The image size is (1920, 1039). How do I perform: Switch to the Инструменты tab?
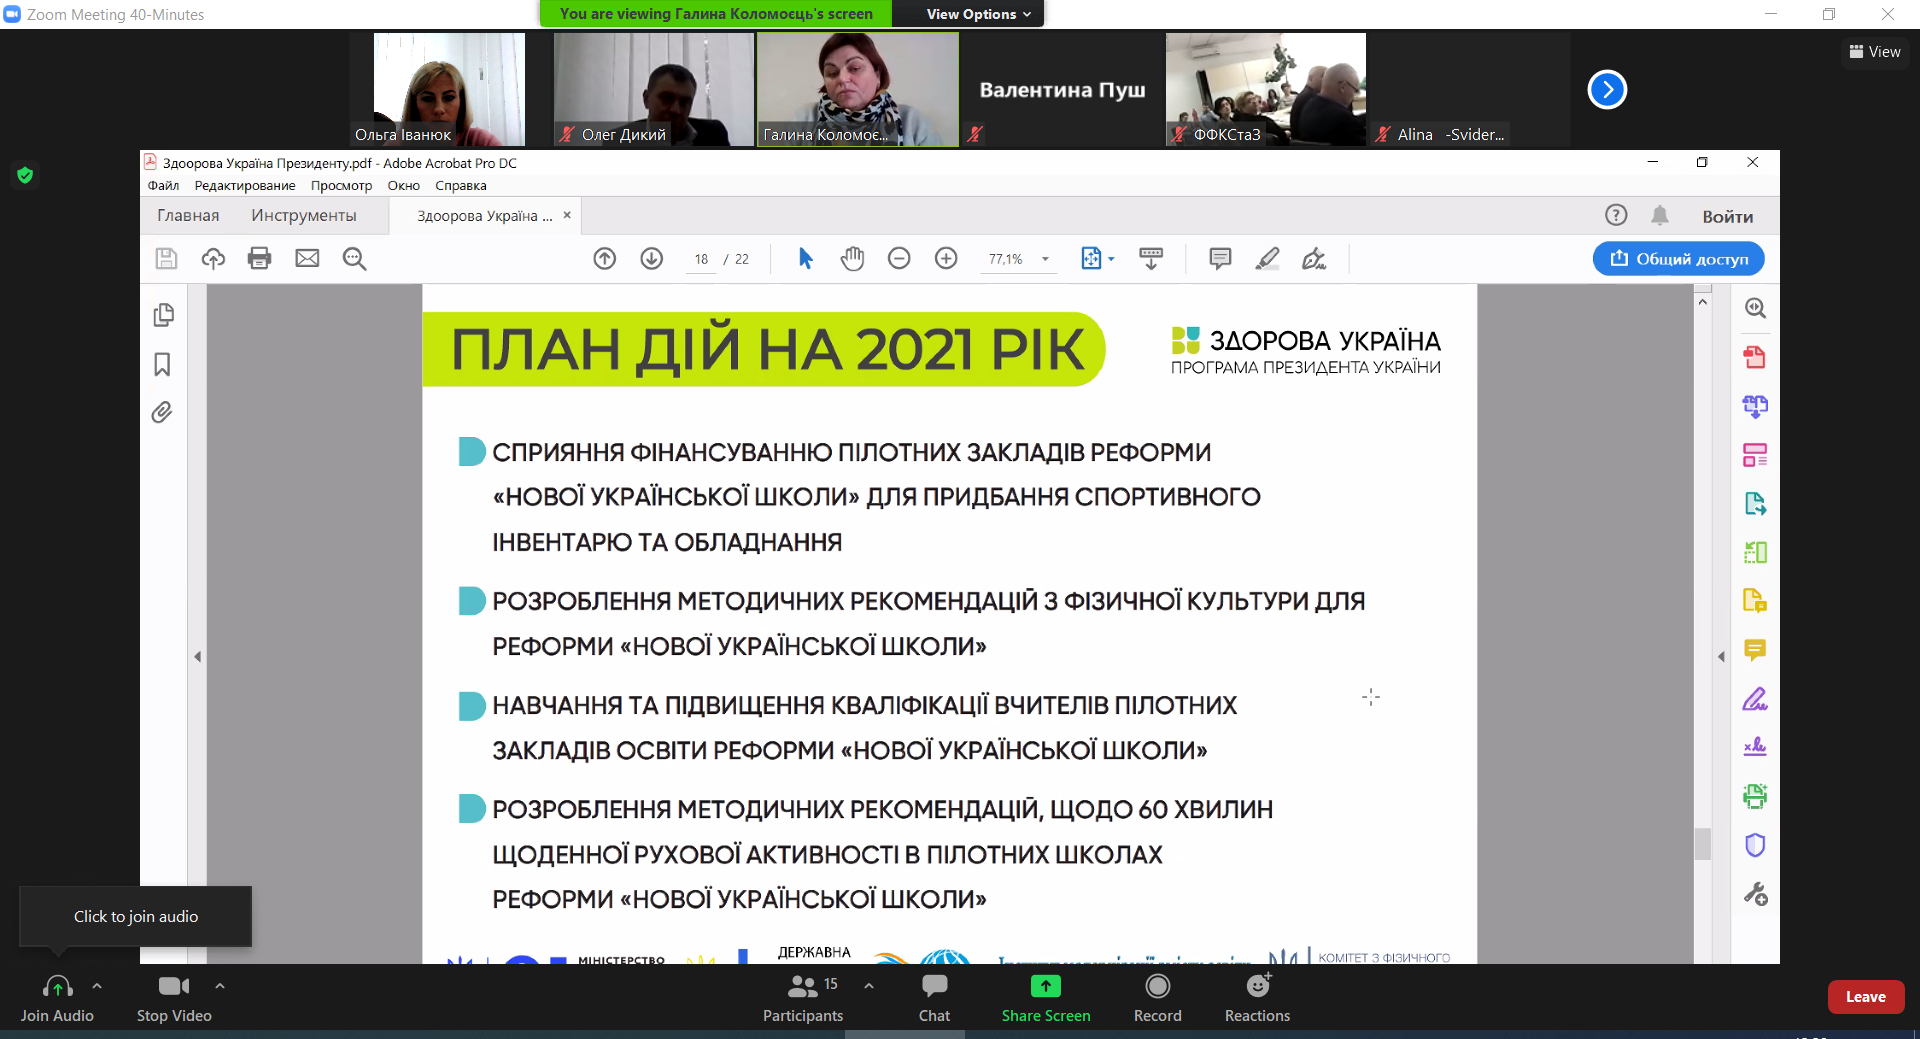tap(303, 214)
